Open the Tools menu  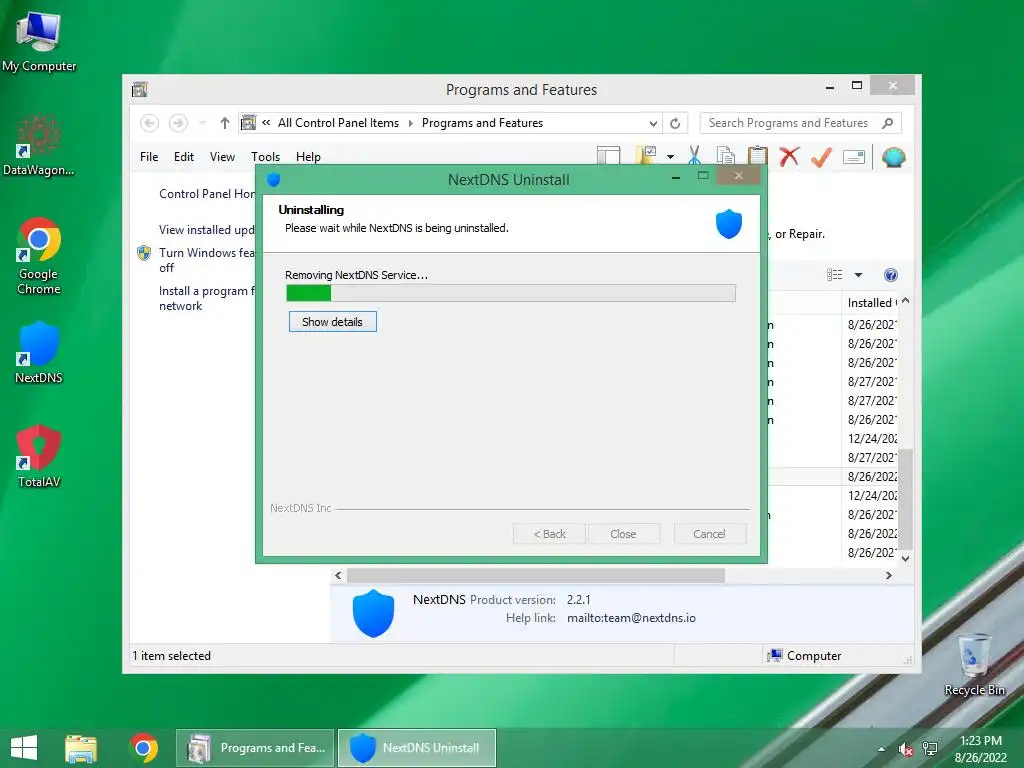(265, 157)
